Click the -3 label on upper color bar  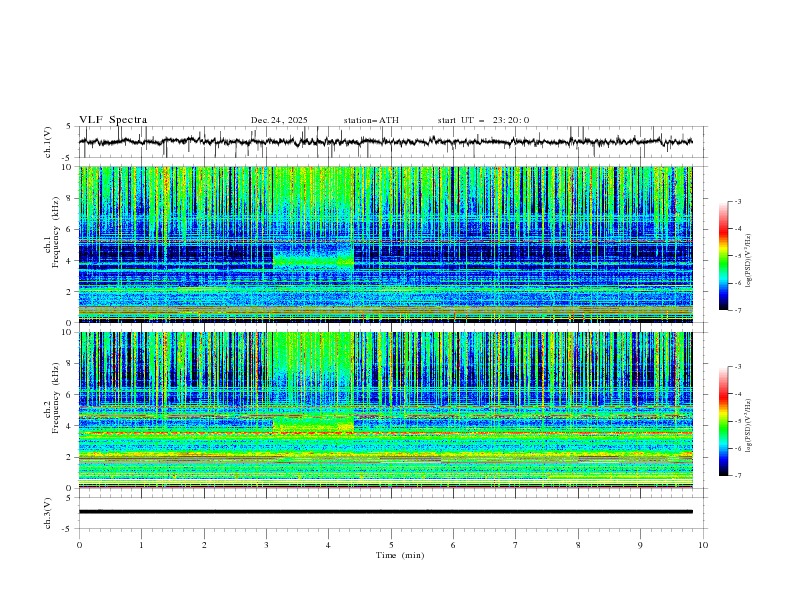[x=738, y=202]
